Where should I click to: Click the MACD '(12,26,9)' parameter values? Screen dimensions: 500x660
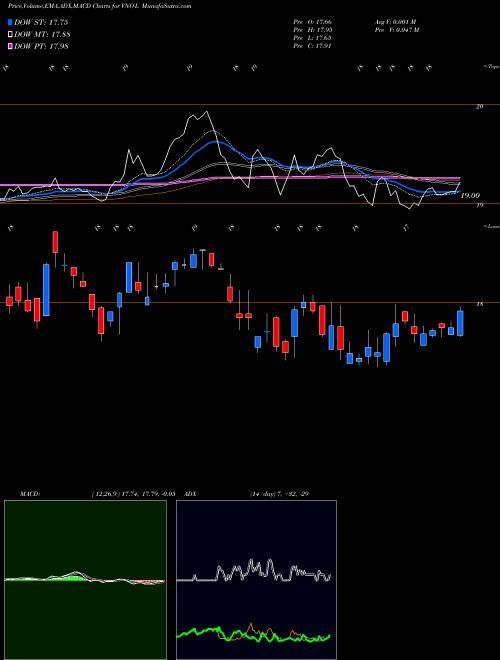[x=133, y=494]
